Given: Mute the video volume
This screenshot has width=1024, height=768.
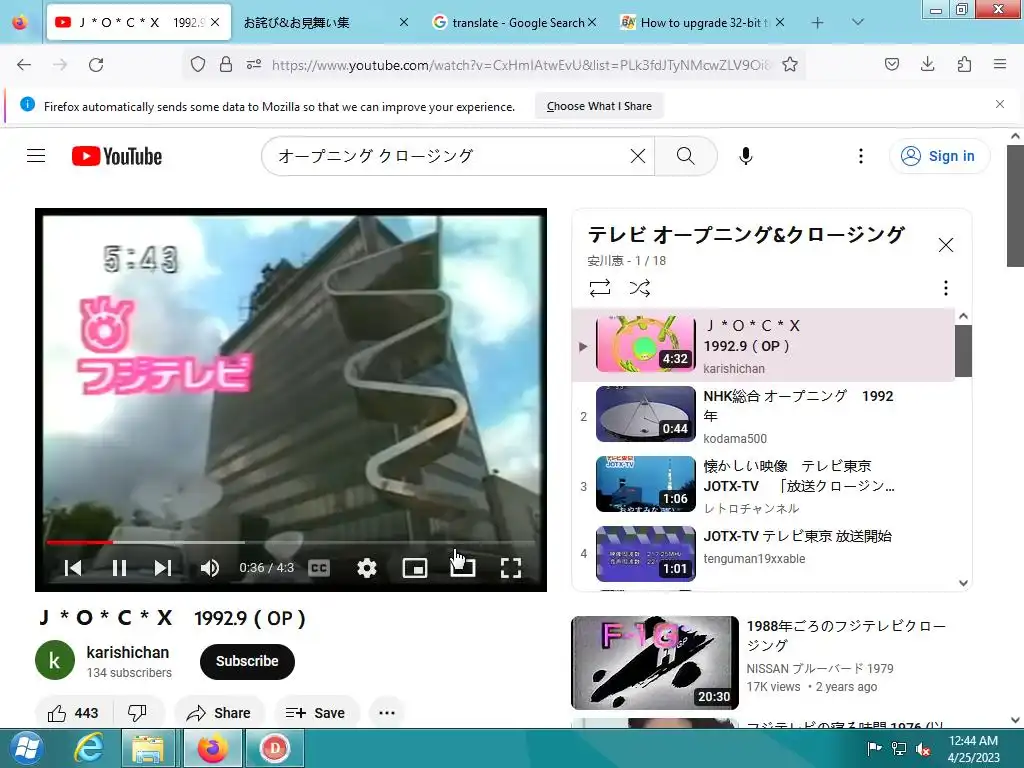Looking at the screenshot, I should [x=210, y=568].
